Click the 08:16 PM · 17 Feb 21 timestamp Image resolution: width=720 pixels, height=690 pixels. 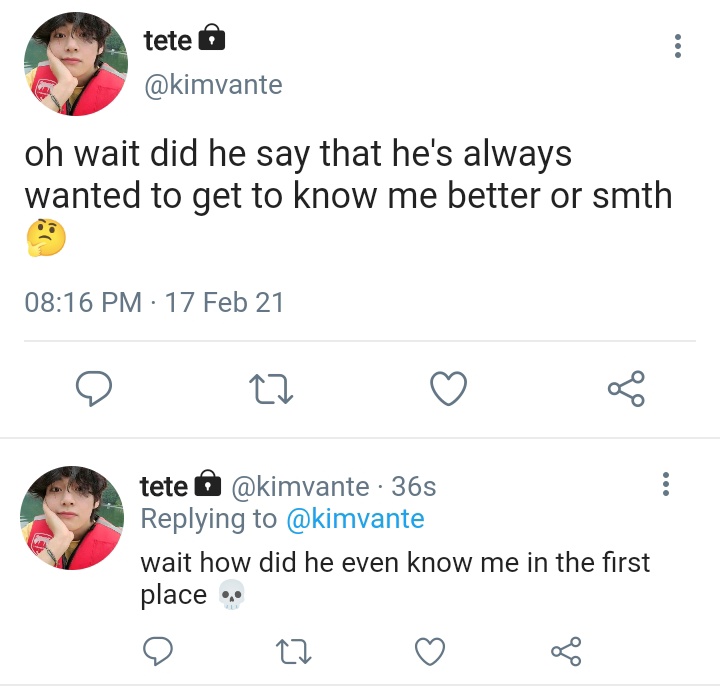click(154, 303)
